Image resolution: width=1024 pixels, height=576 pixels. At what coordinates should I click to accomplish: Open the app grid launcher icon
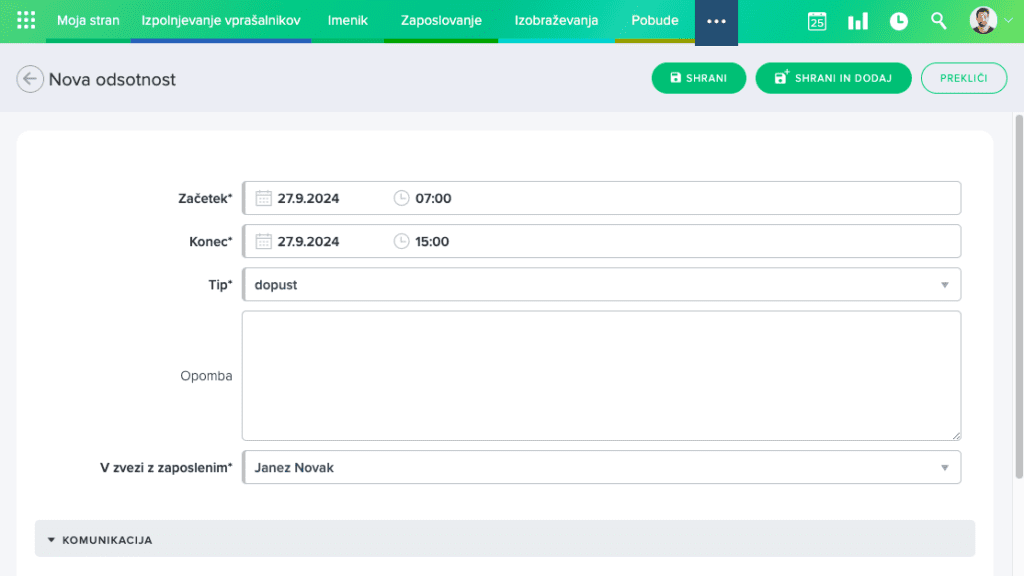click(26, 21)
